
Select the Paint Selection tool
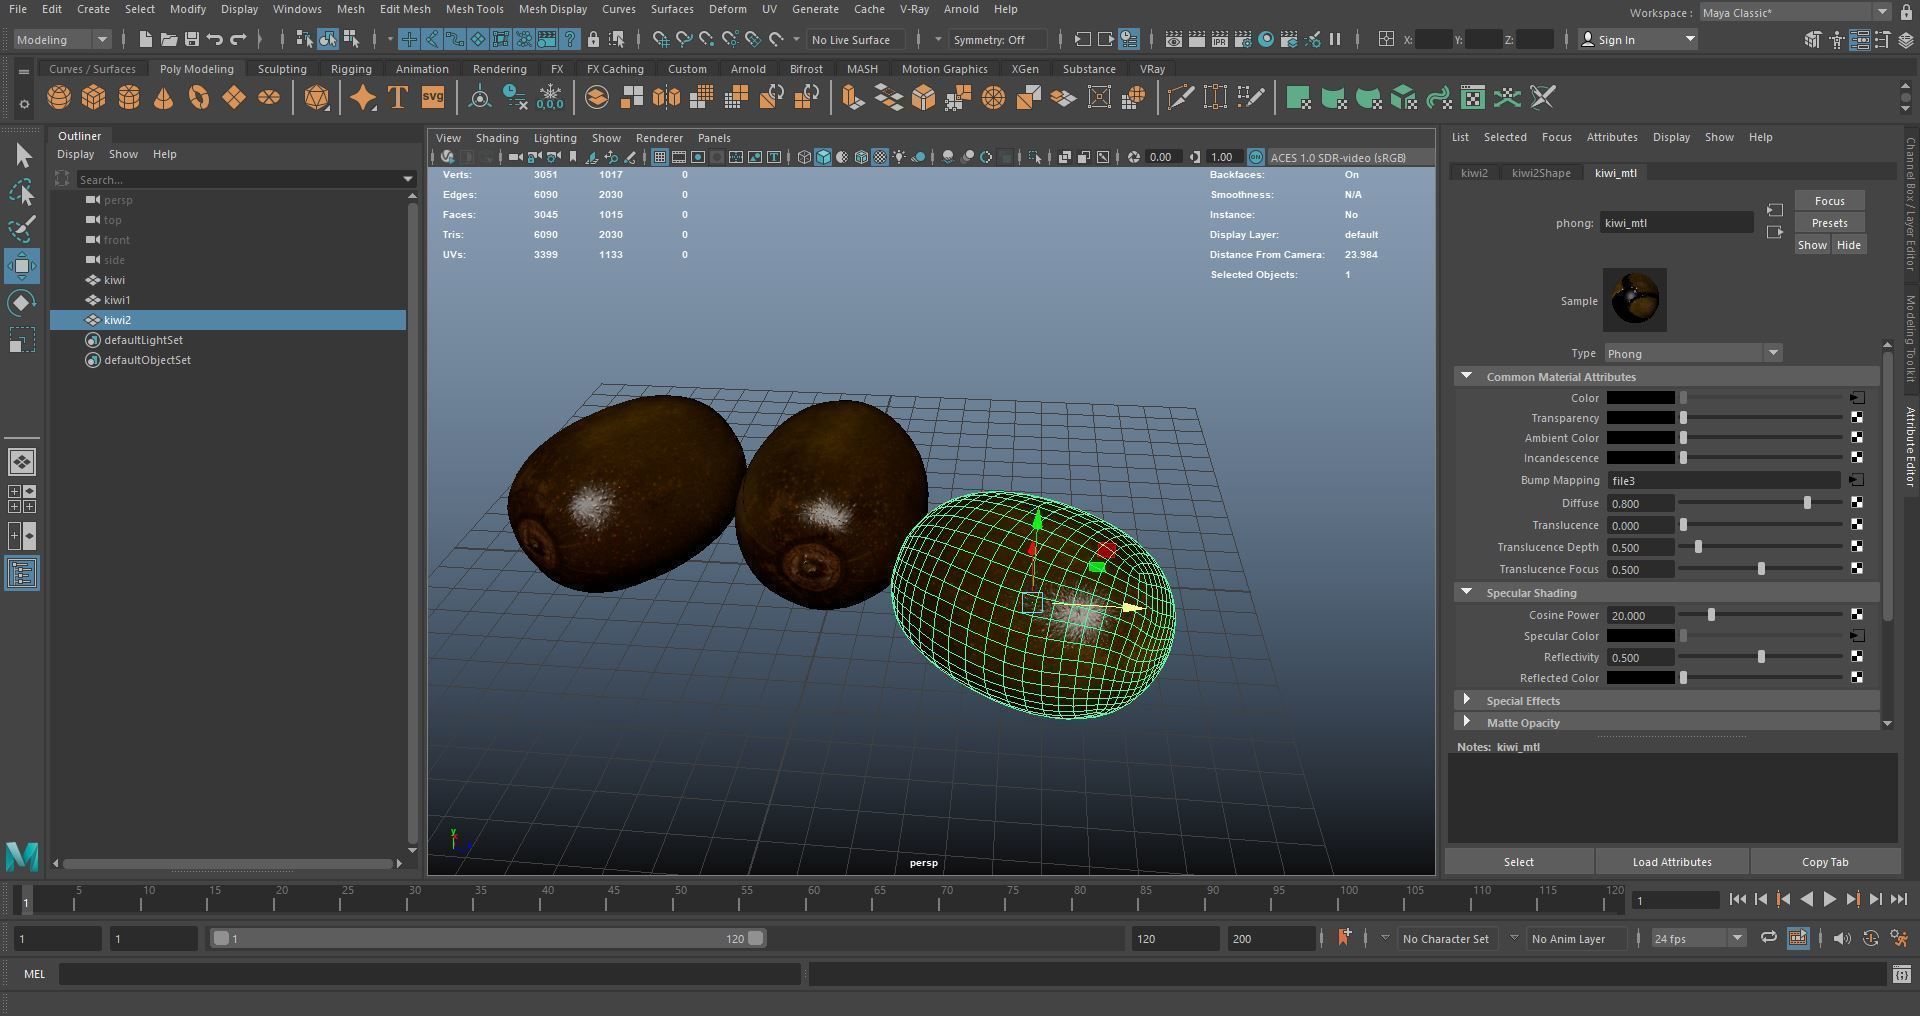pos(22,228)
